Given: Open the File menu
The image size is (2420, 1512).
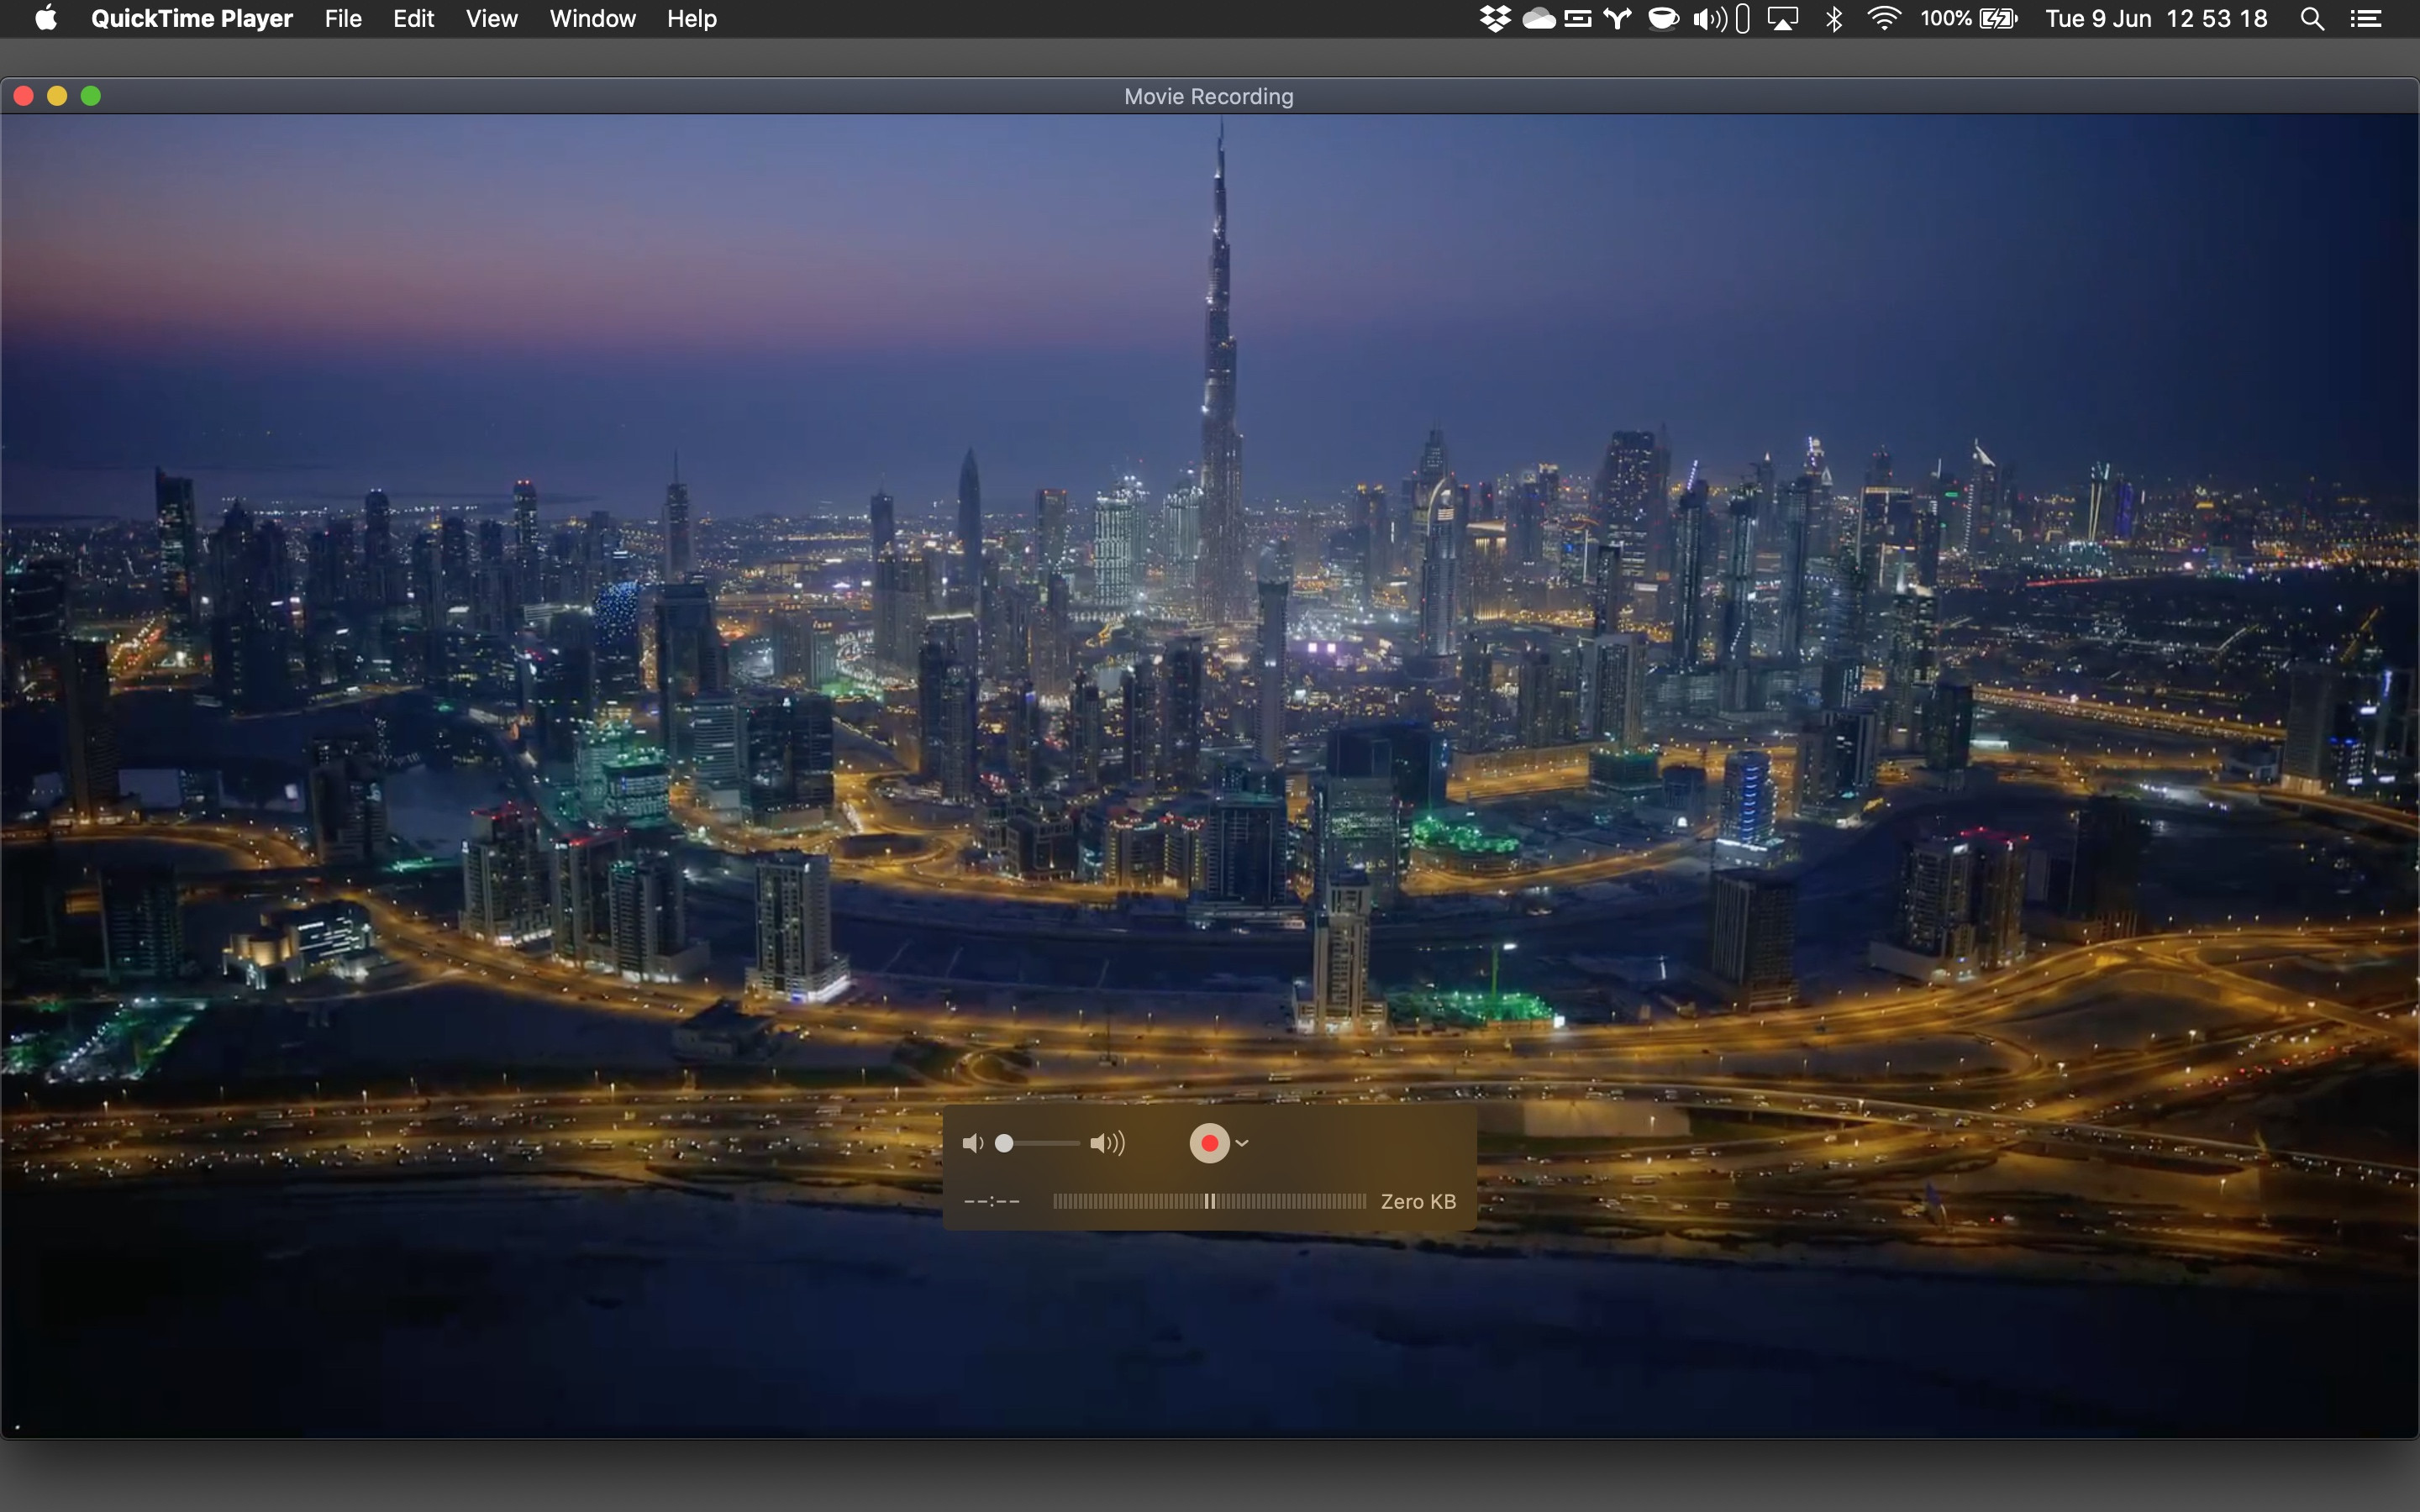Looking at the screenshot, I should coord(342,18).
